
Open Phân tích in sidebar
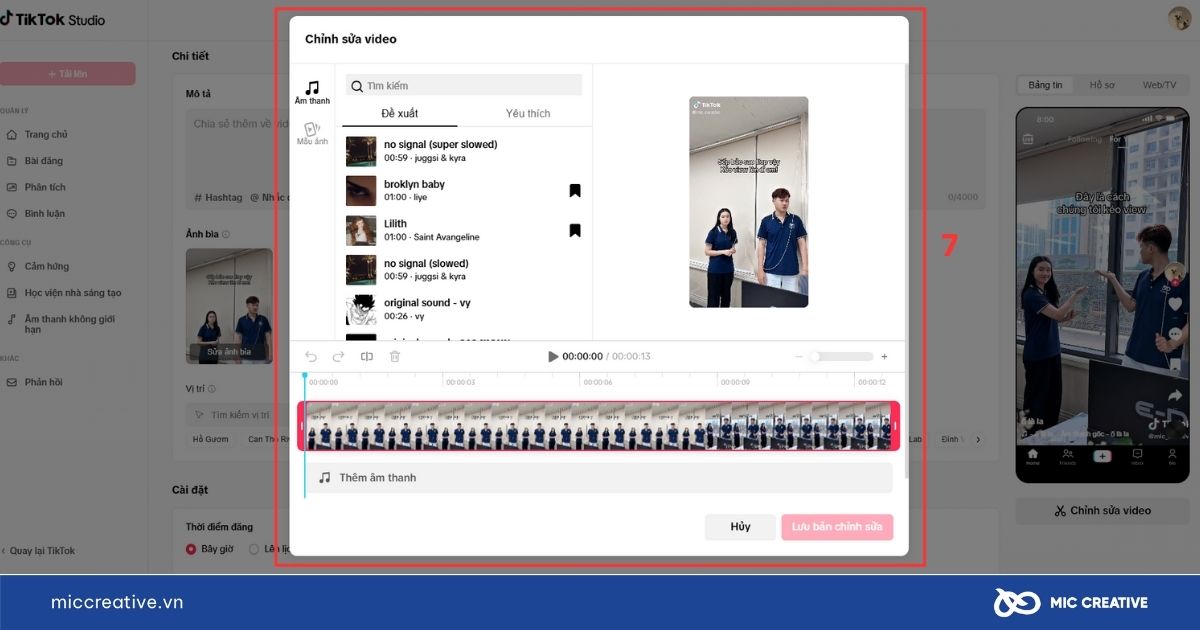pyautogui.click(x=45, y=187)
